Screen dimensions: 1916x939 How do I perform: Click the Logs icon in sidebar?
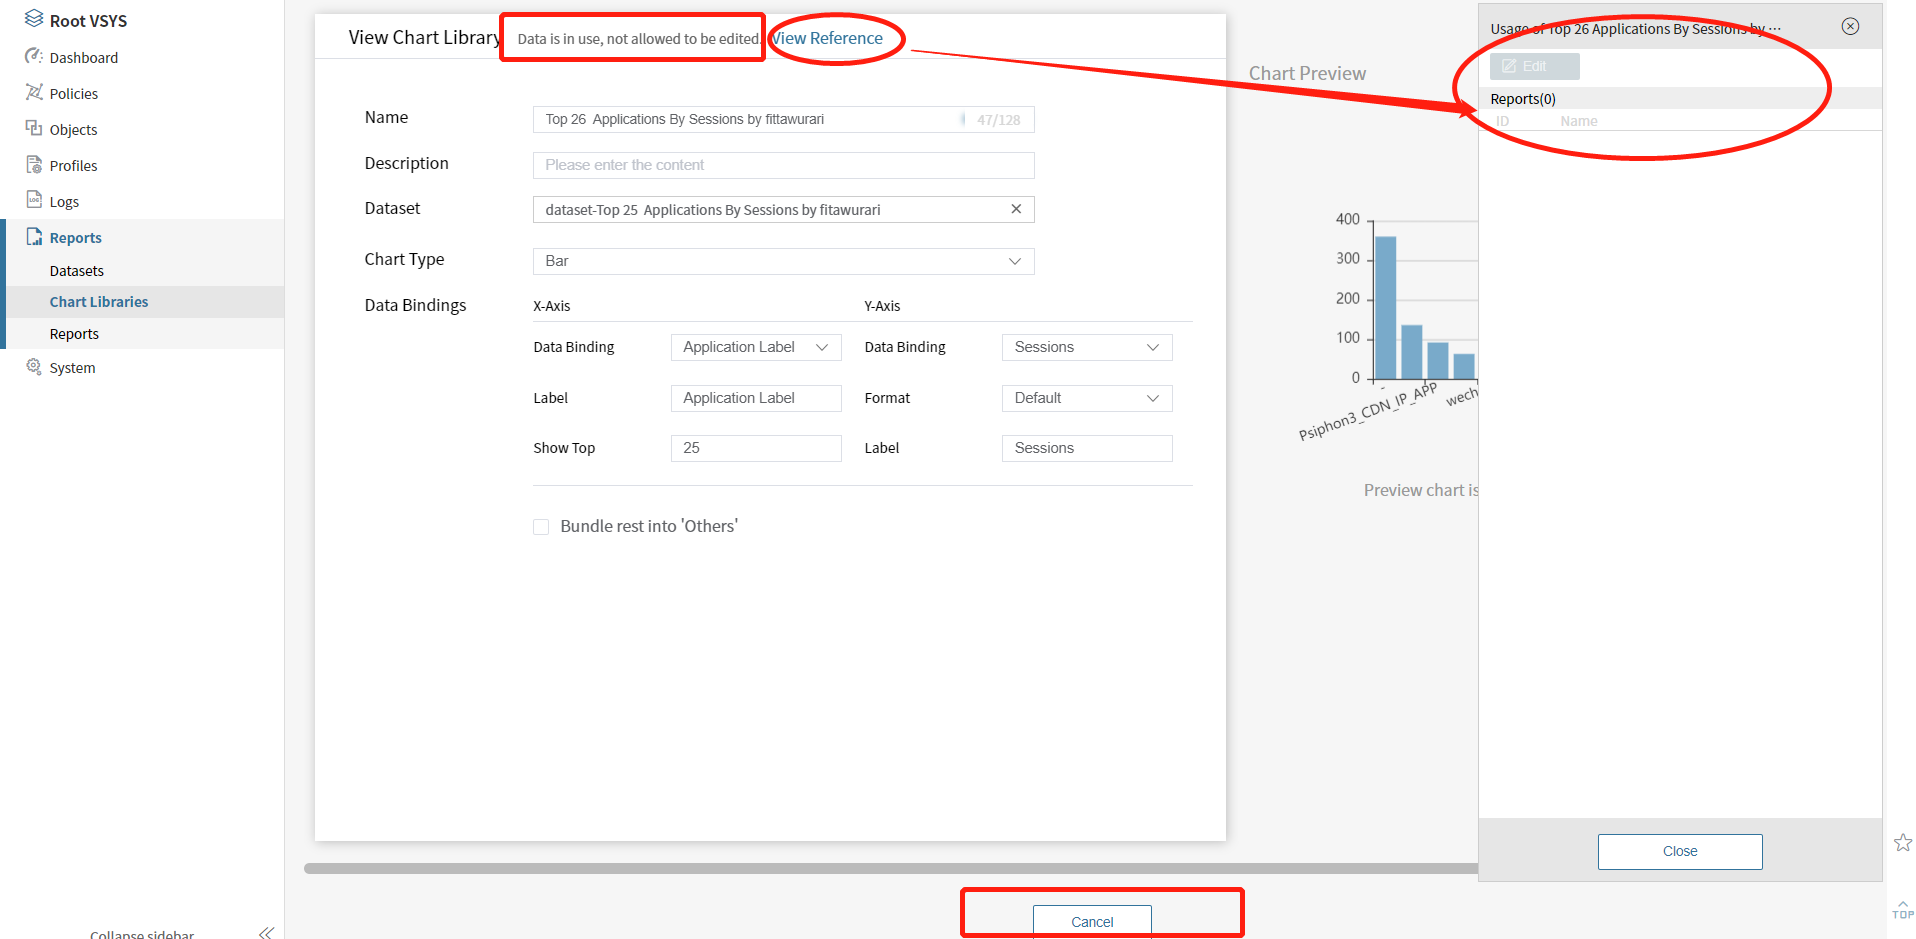[x=34, y=200]
